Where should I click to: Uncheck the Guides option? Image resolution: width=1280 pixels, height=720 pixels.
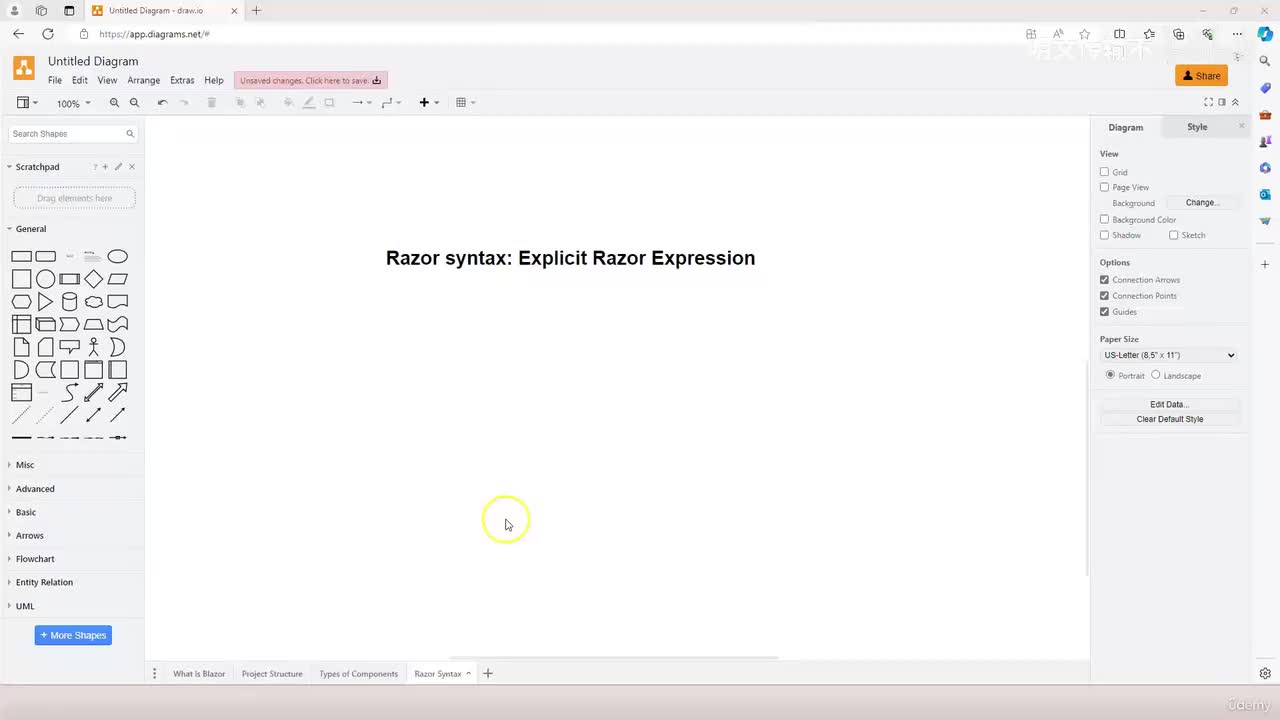[x=1104, y=312]
